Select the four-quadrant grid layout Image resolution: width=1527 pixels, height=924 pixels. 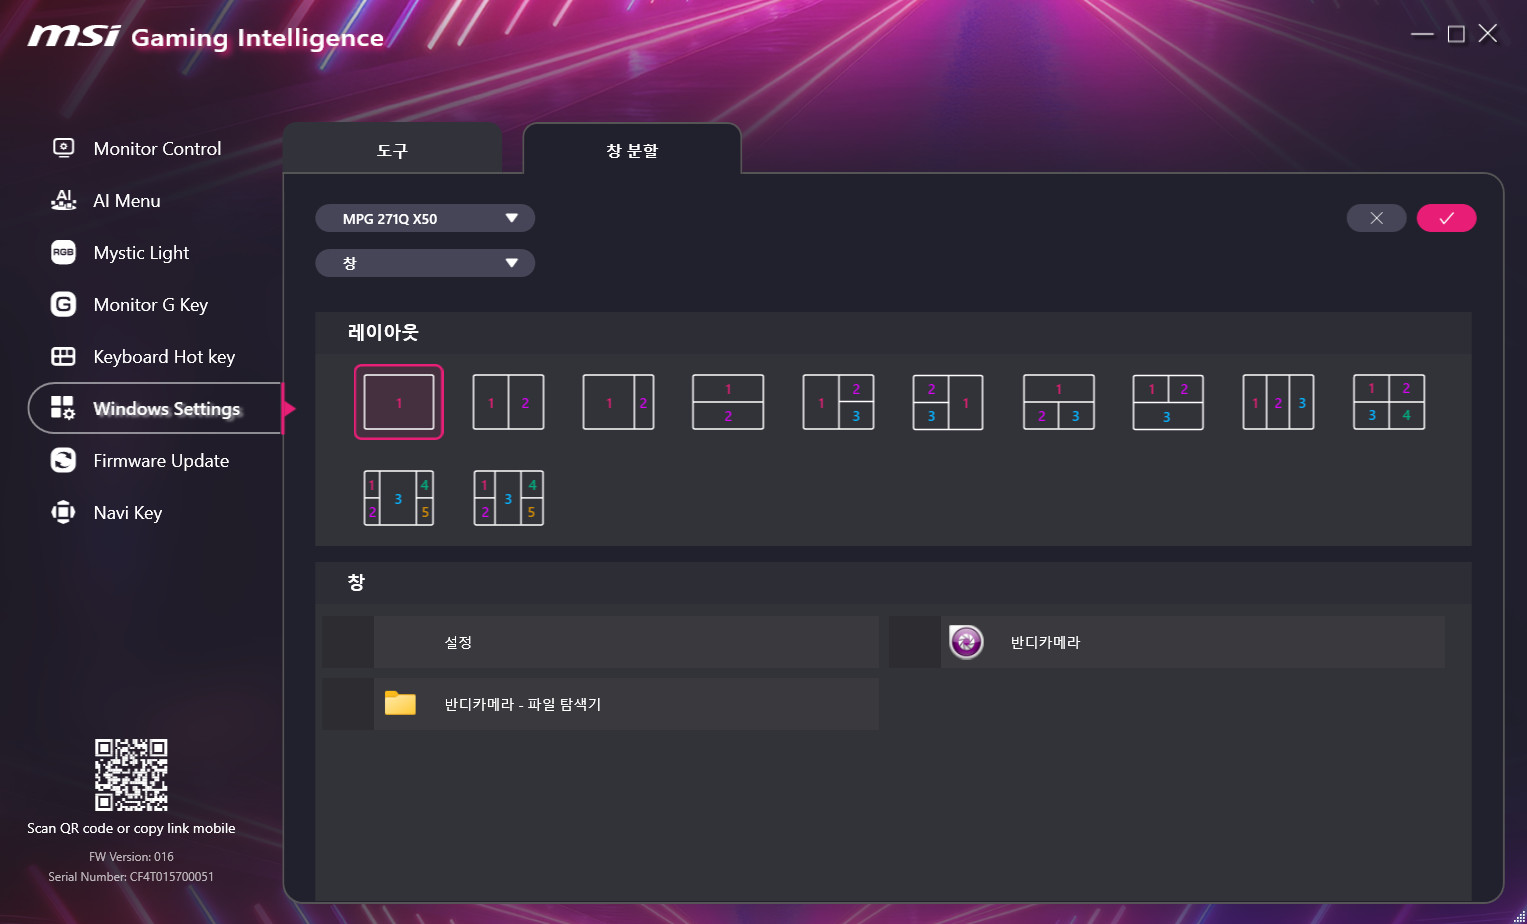tap(1388, 402)
